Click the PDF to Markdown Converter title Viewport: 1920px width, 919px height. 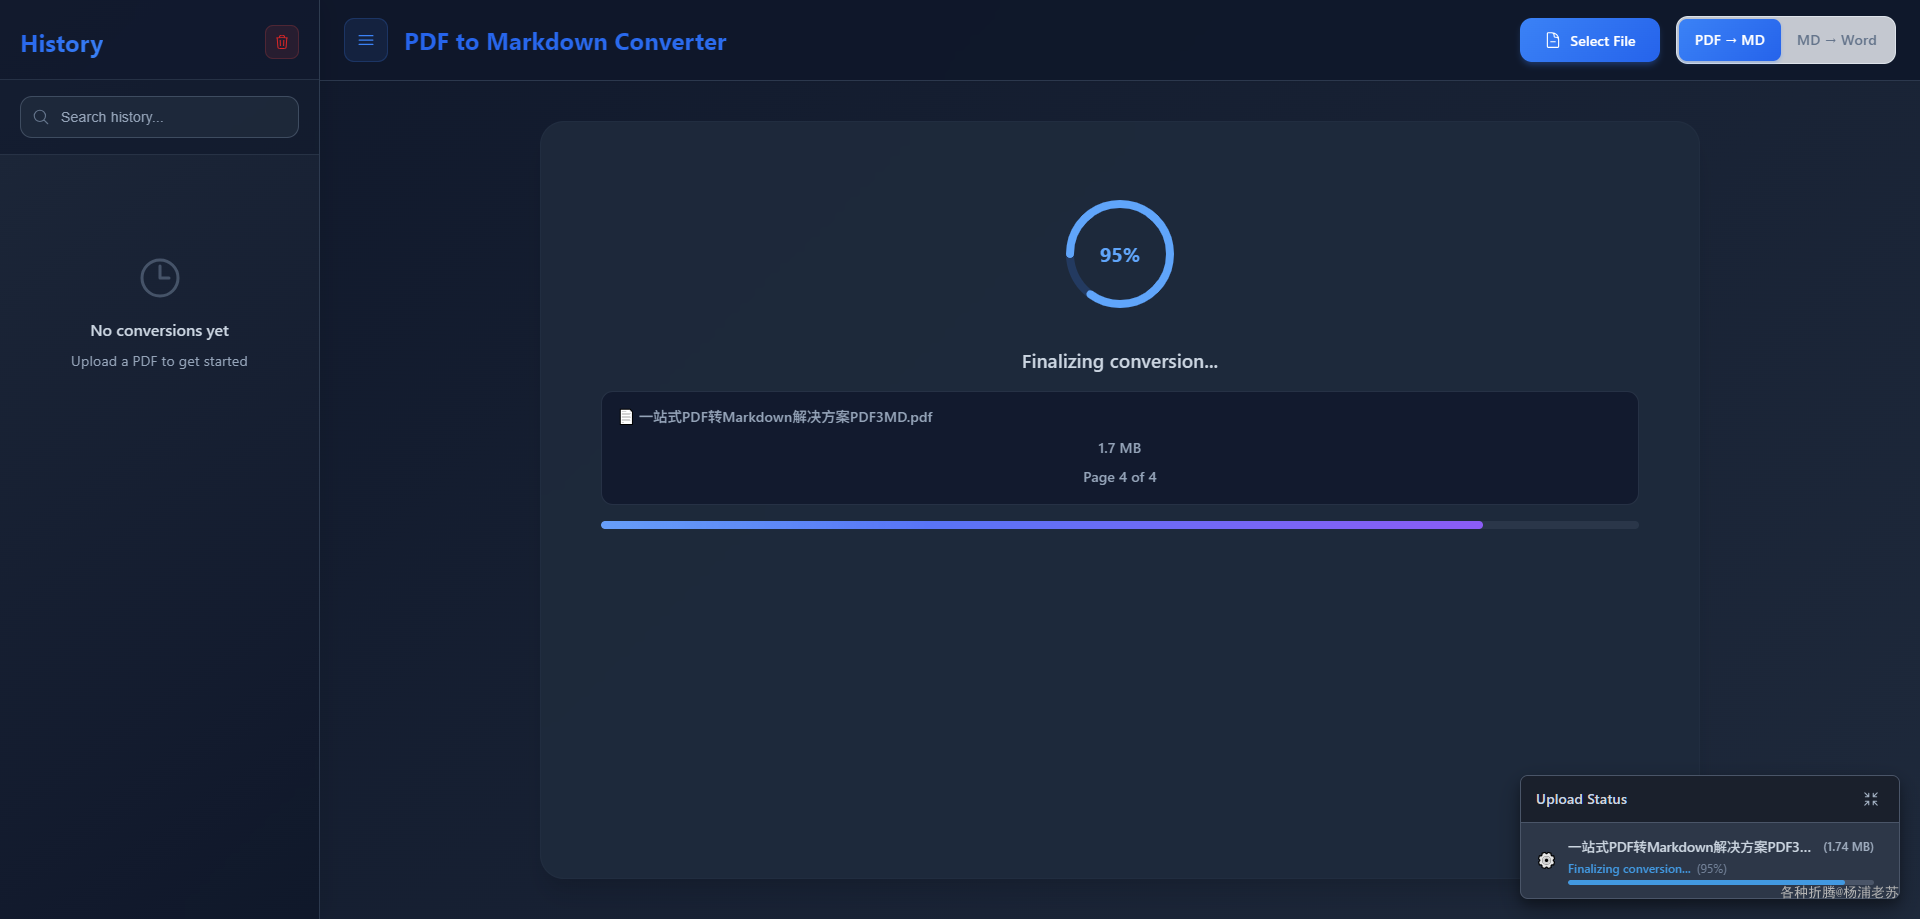[565, 42]
